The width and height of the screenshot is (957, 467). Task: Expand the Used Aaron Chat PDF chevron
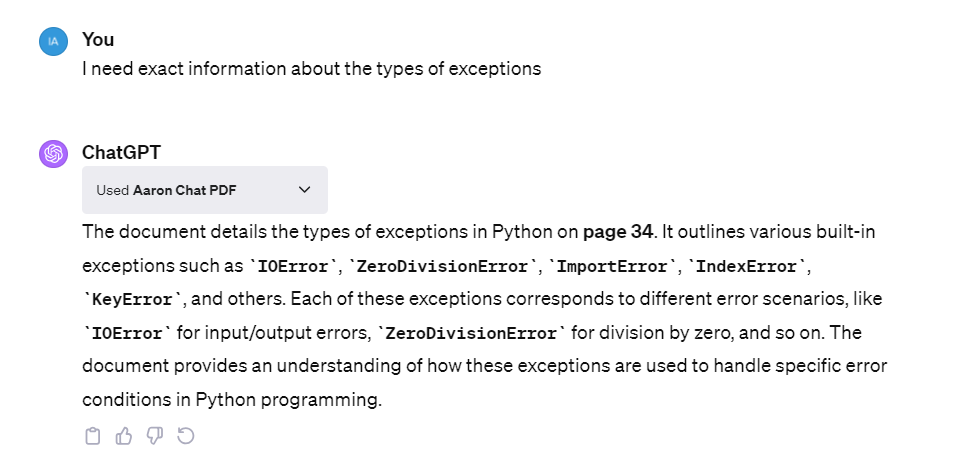[305, 190]
